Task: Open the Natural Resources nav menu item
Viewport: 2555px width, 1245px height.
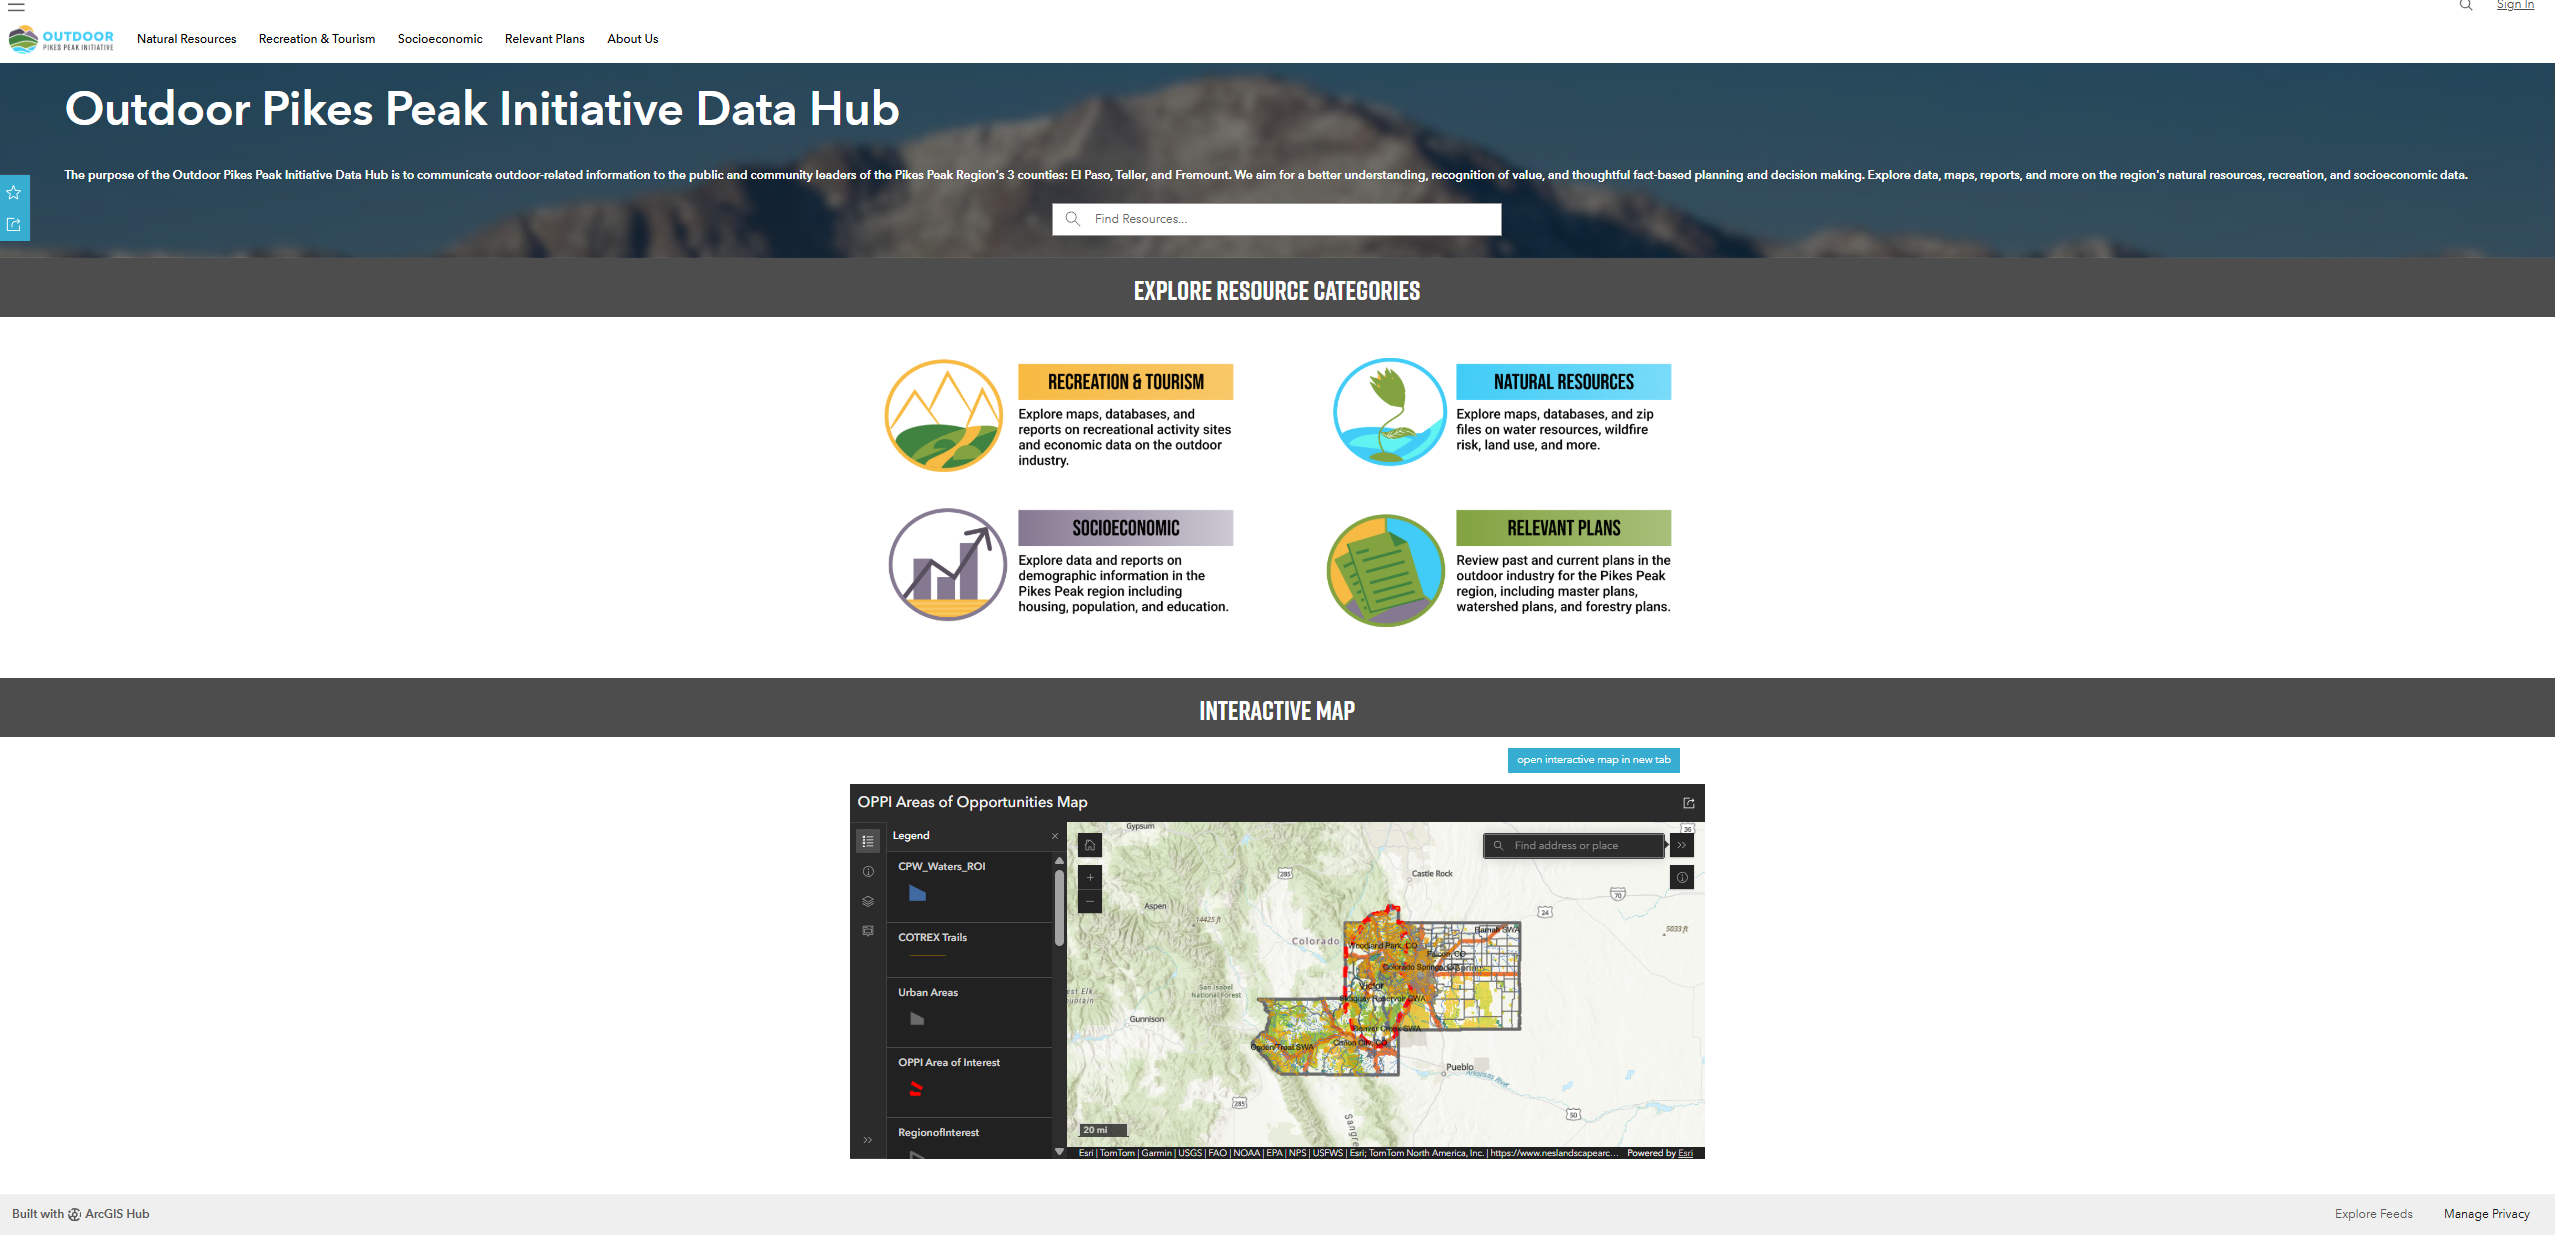Action: point(187,39)
